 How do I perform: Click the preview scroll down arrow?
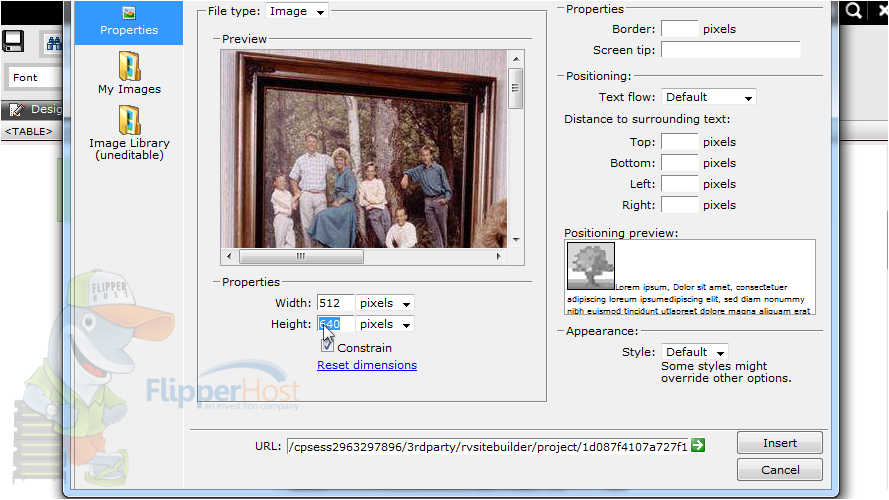515,240
